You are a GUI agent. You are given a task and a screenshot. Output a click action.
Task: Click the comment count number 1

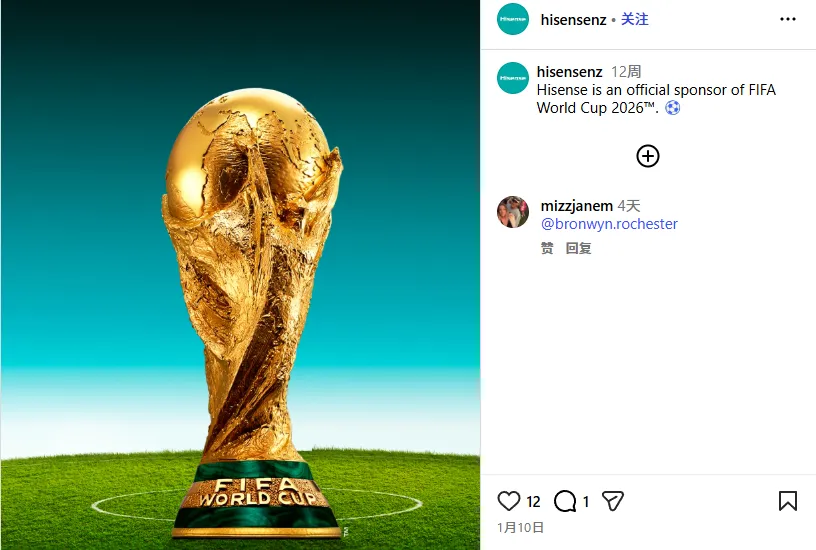tap(585, 502)
